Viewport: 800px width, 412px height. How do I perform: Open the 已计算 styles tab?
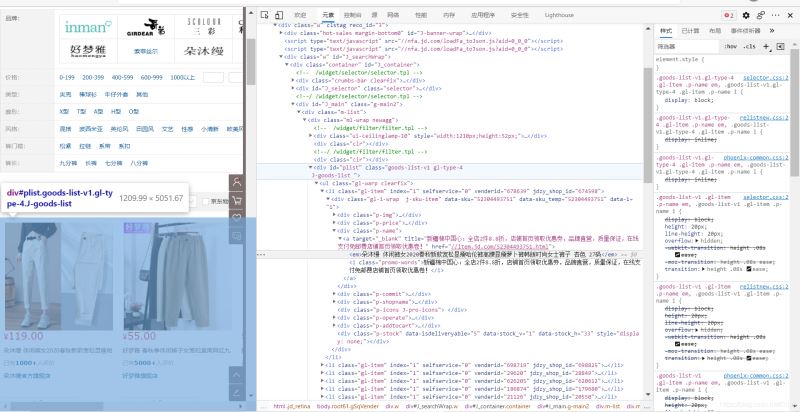click(691, 31)
